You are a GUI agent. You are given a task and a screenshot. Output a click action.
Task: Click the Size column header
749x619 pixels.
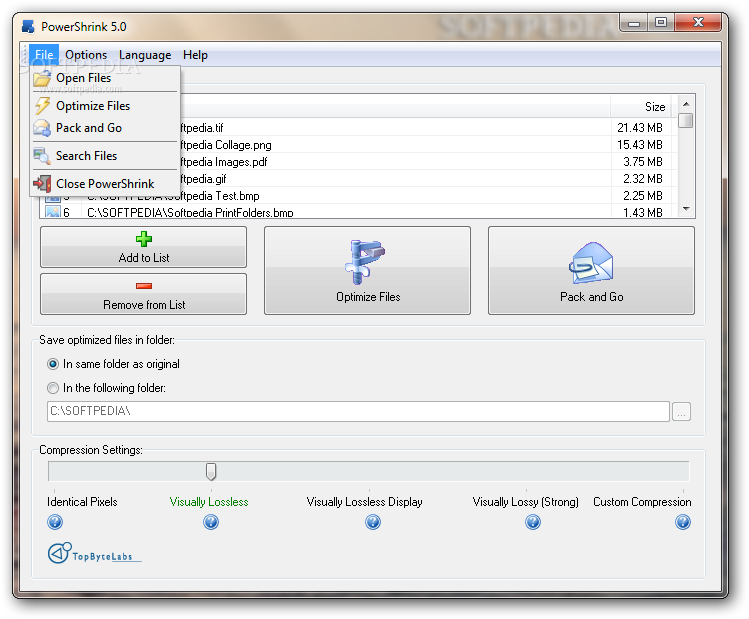[643, 107]
